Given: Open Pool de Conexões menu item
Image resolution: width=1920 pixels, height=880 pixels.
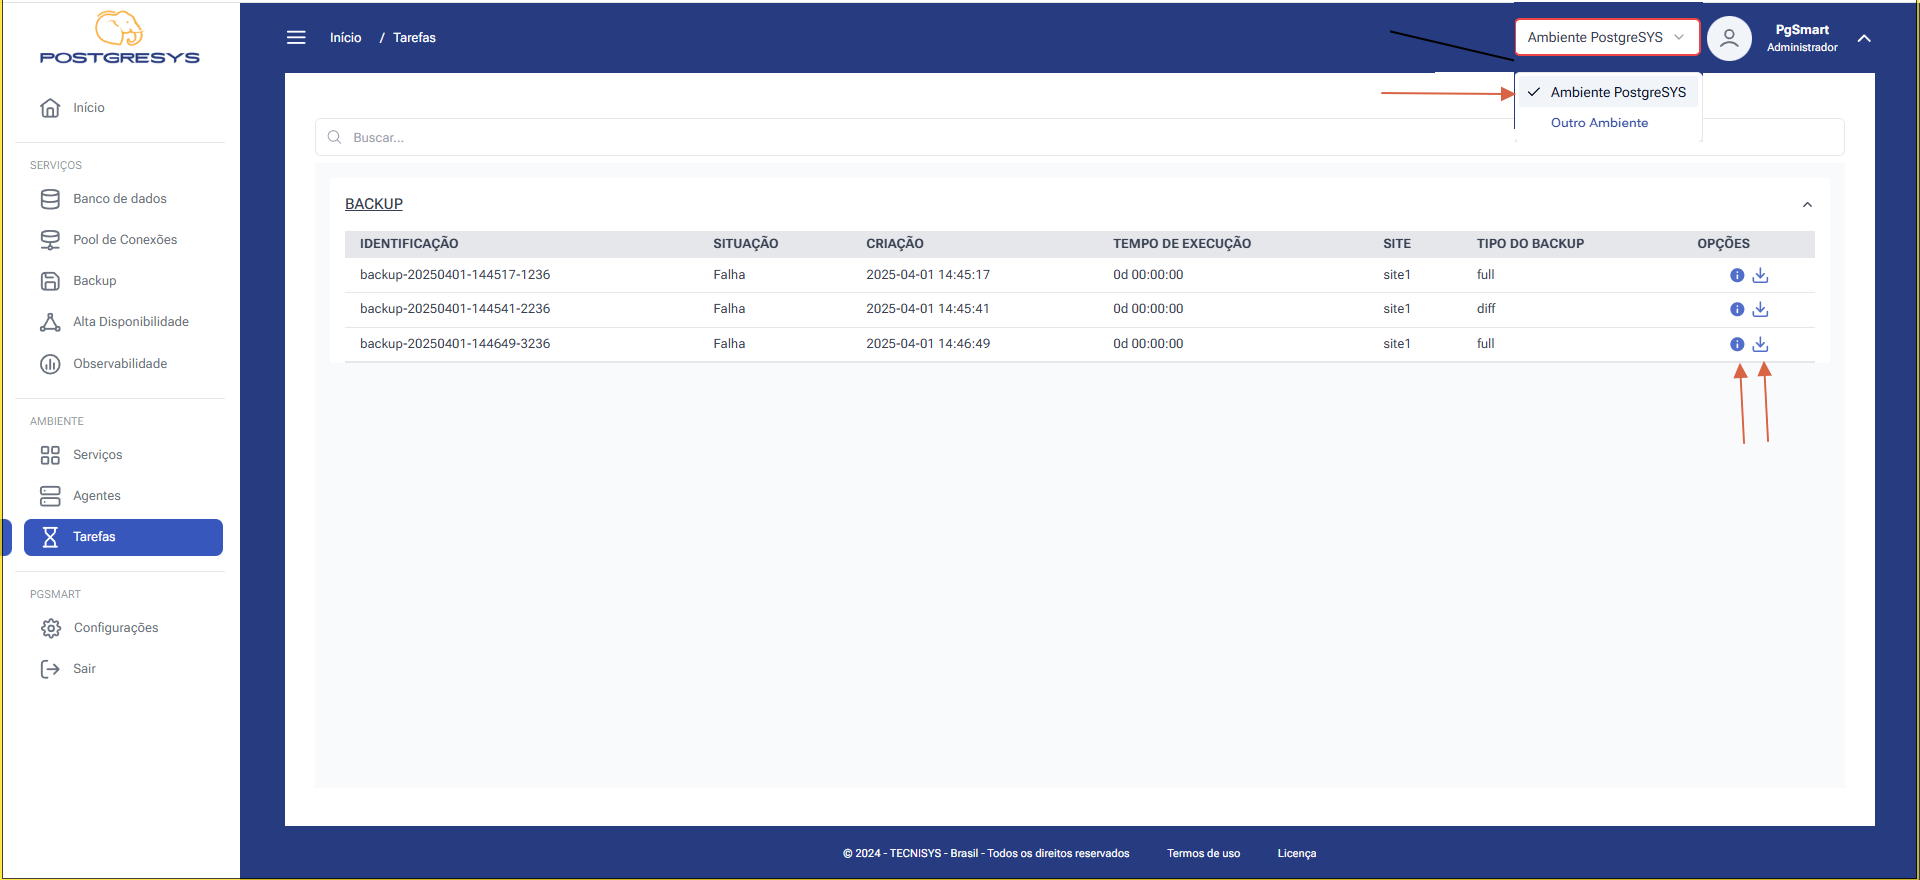Looking at the screenshot, I should (125, 240).
